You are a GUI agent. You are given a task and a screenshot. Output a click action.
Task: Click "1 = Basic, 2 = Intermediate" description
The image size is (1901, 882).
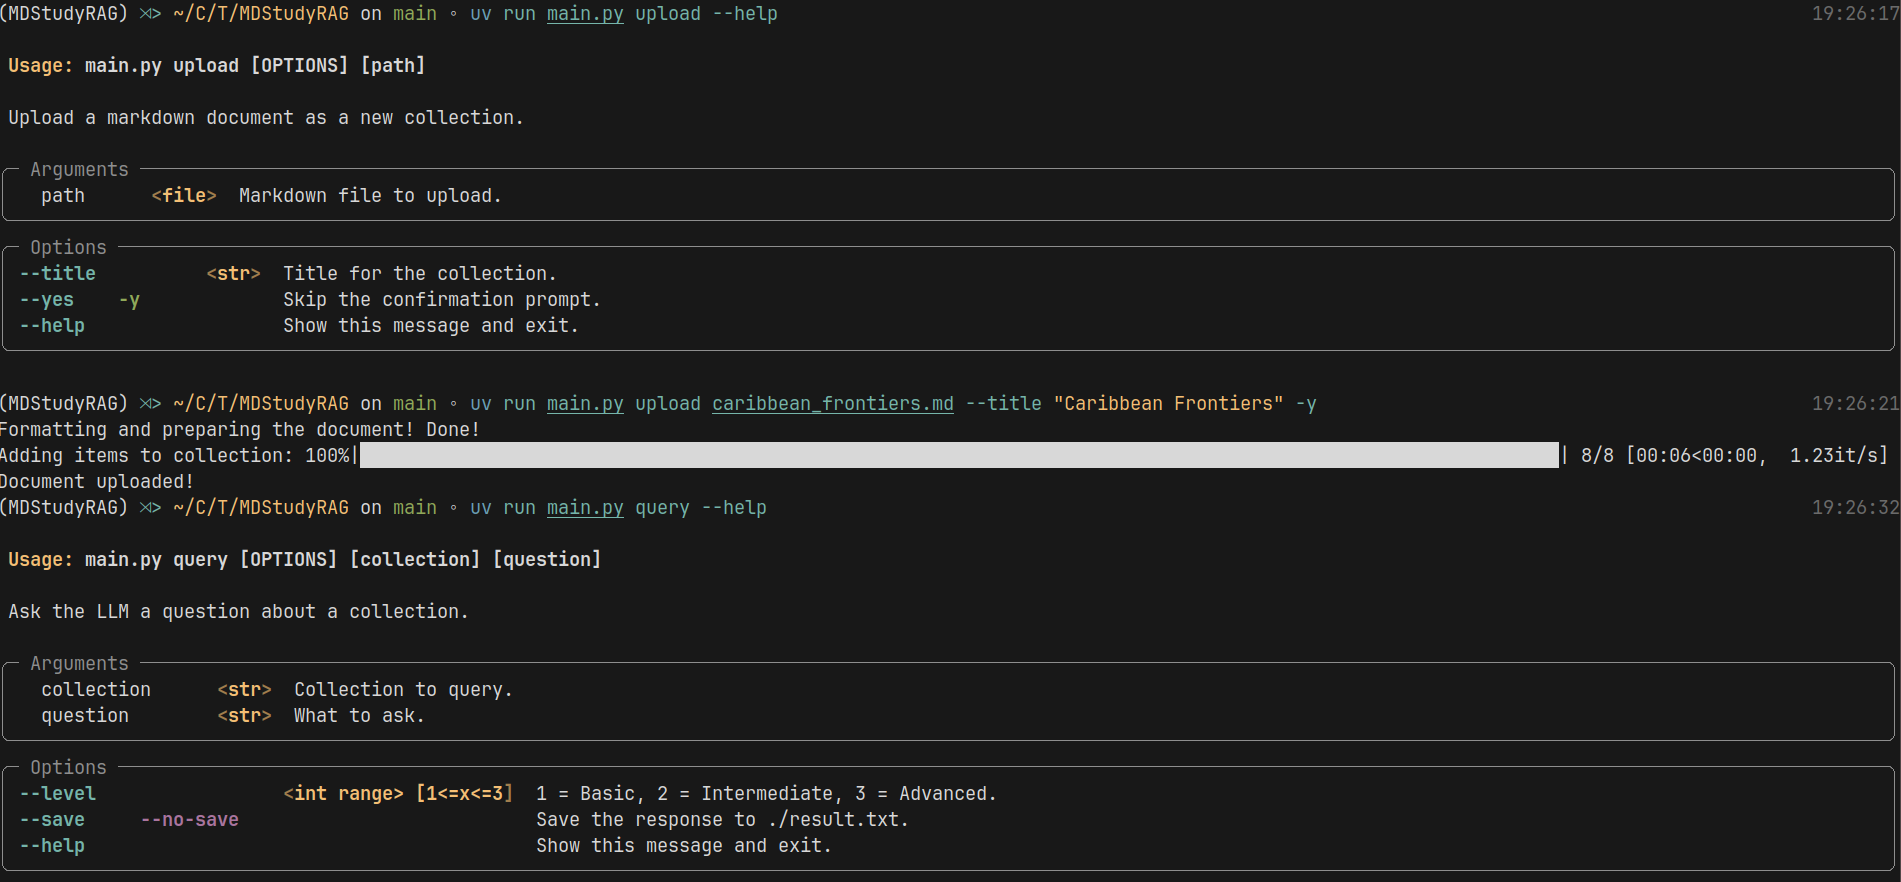[x=766, y=793]
